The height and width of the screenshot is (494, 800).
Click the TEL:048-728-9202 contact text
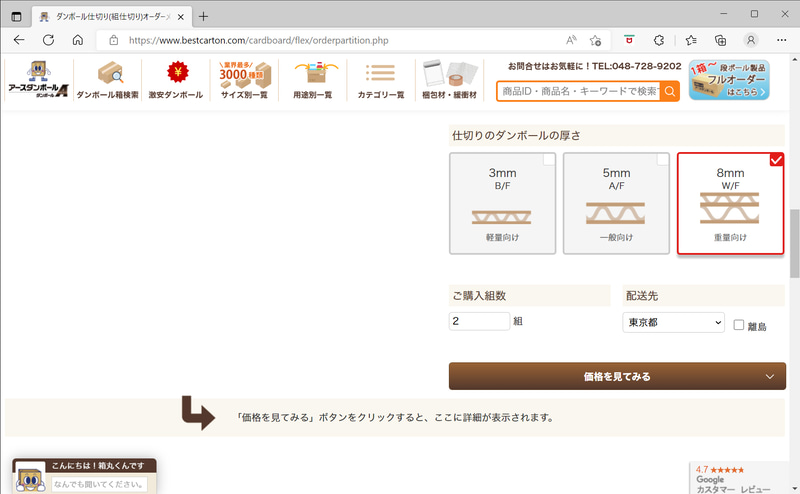pos(636,66)
